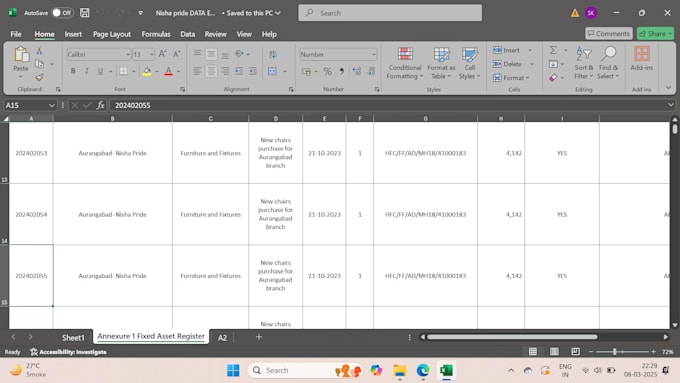Open Find & Select menu
Screen dimensions: 680x383
click(608, 63)
